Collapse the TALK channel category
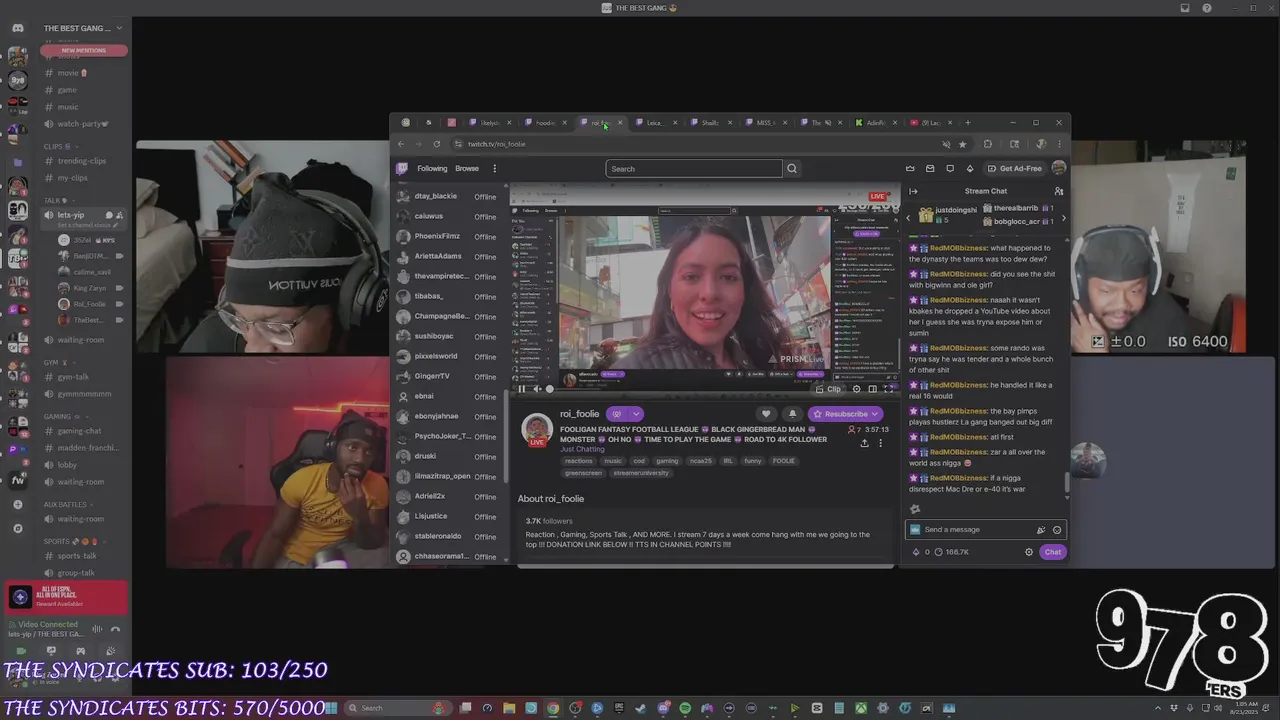Image resolution: width=1280 pixels, height=720 pixels. click(x=58, y=200)
